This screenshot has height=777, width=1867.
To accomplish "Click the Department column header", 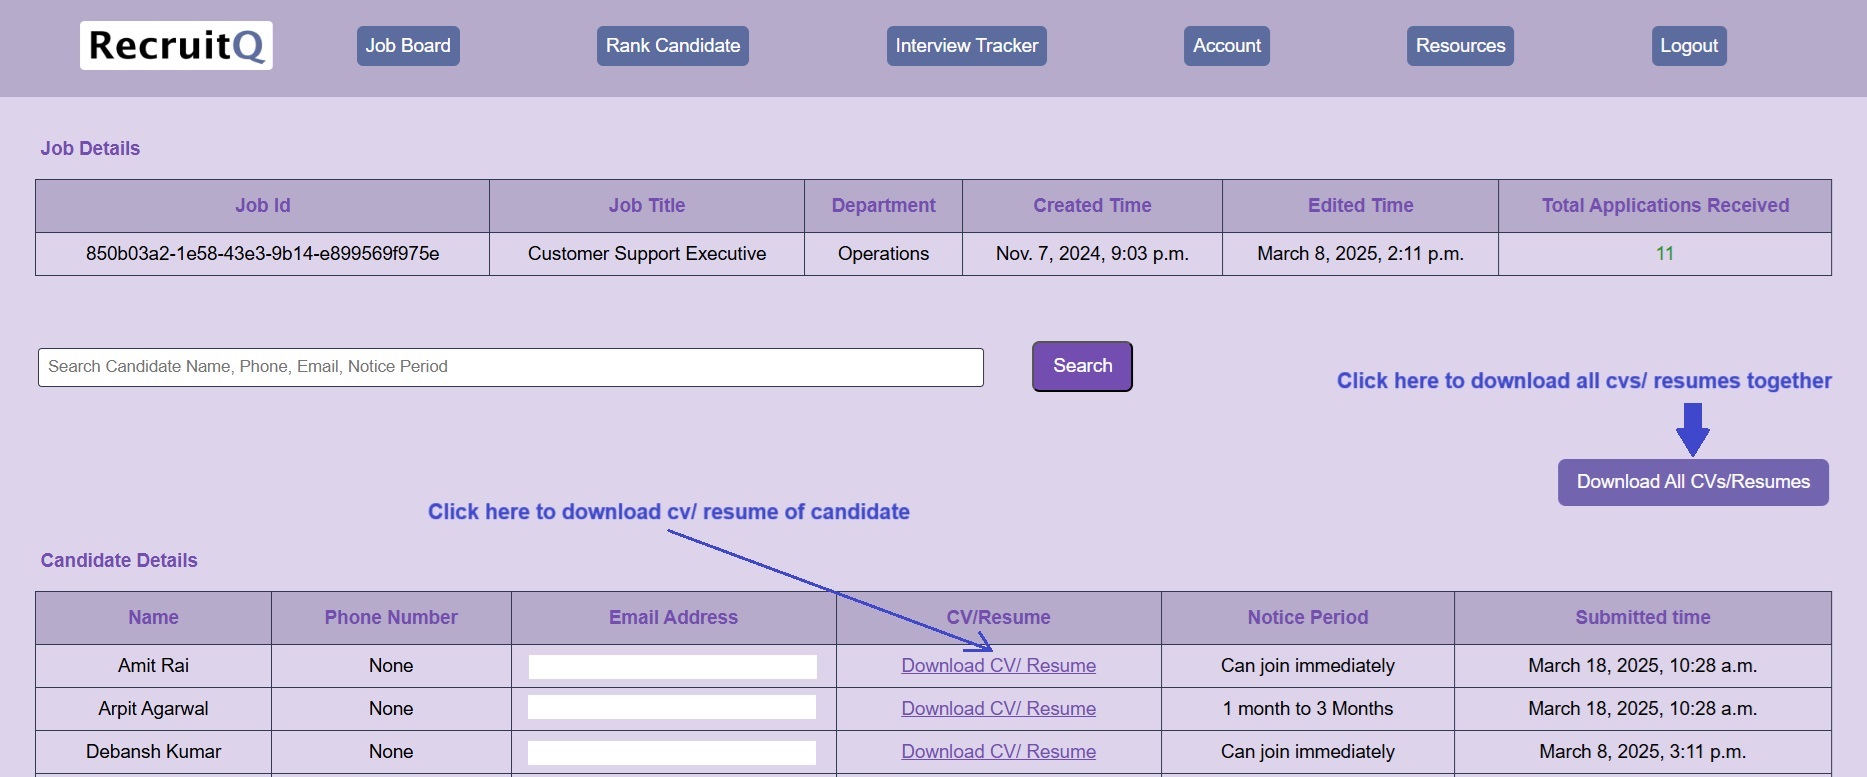I will click(x=883, y=206).
